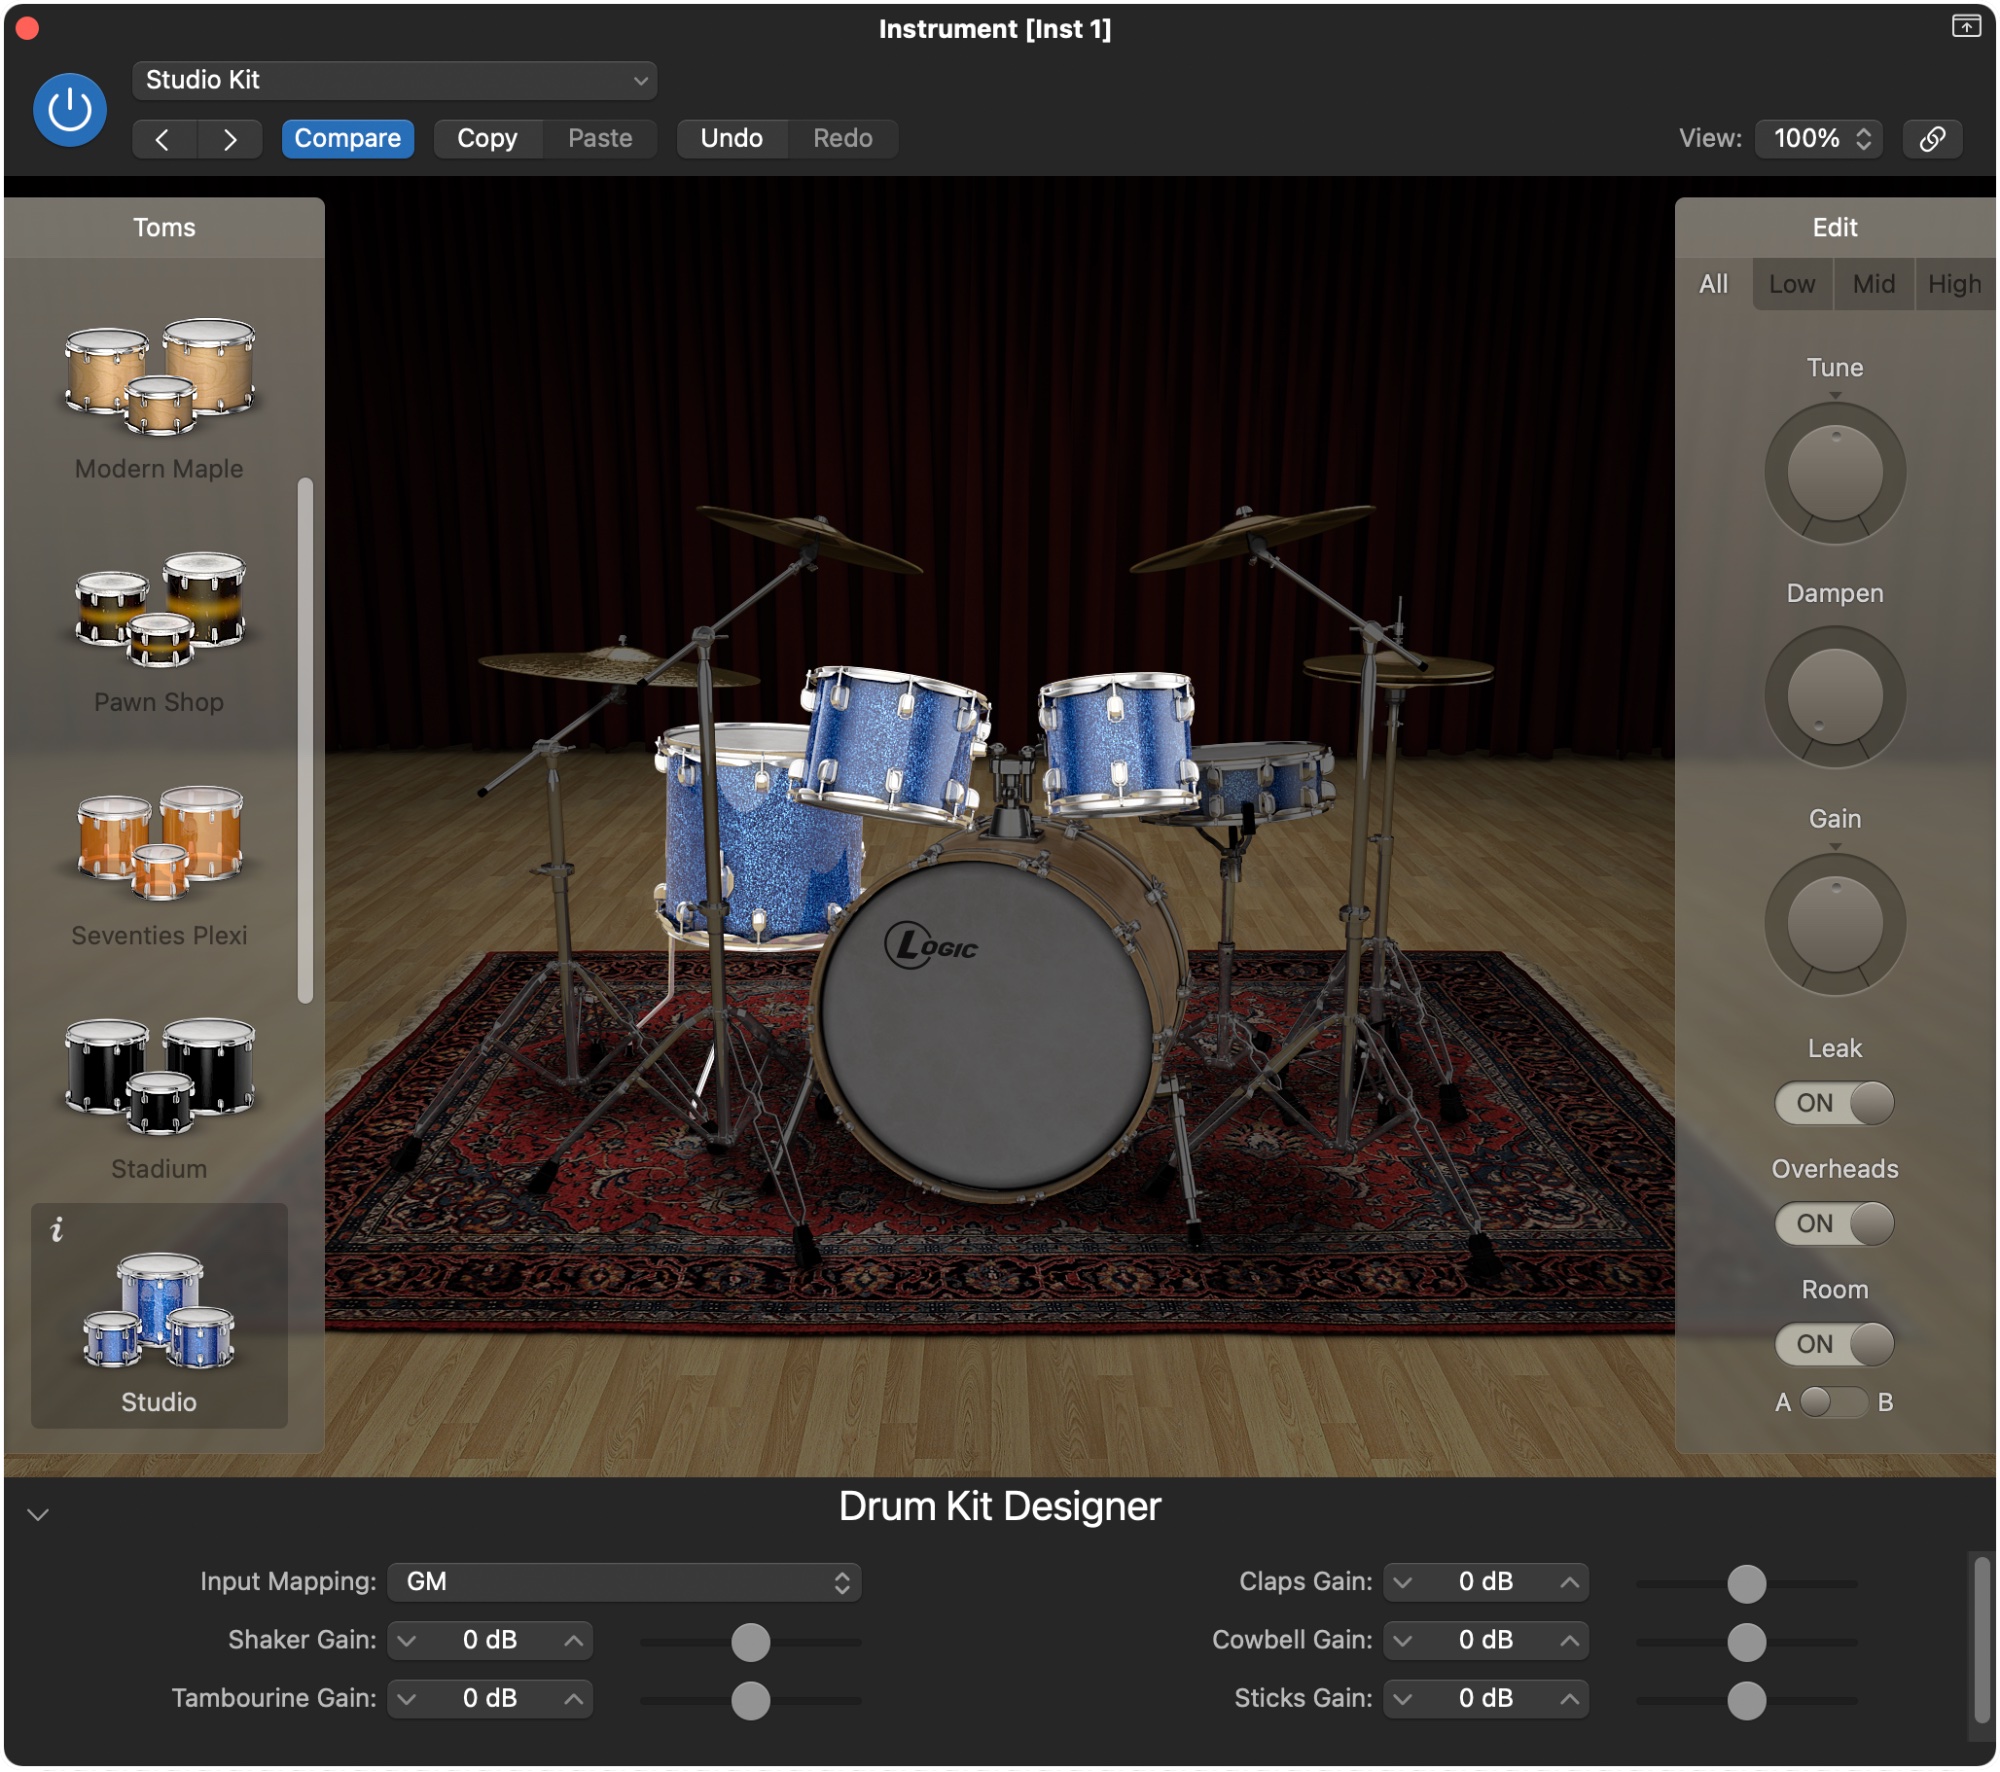2000x1772 pixels.
Task: Increase Tambourine Gain with up chevron
Action: pyautogui.click(x=573, y=1699)
